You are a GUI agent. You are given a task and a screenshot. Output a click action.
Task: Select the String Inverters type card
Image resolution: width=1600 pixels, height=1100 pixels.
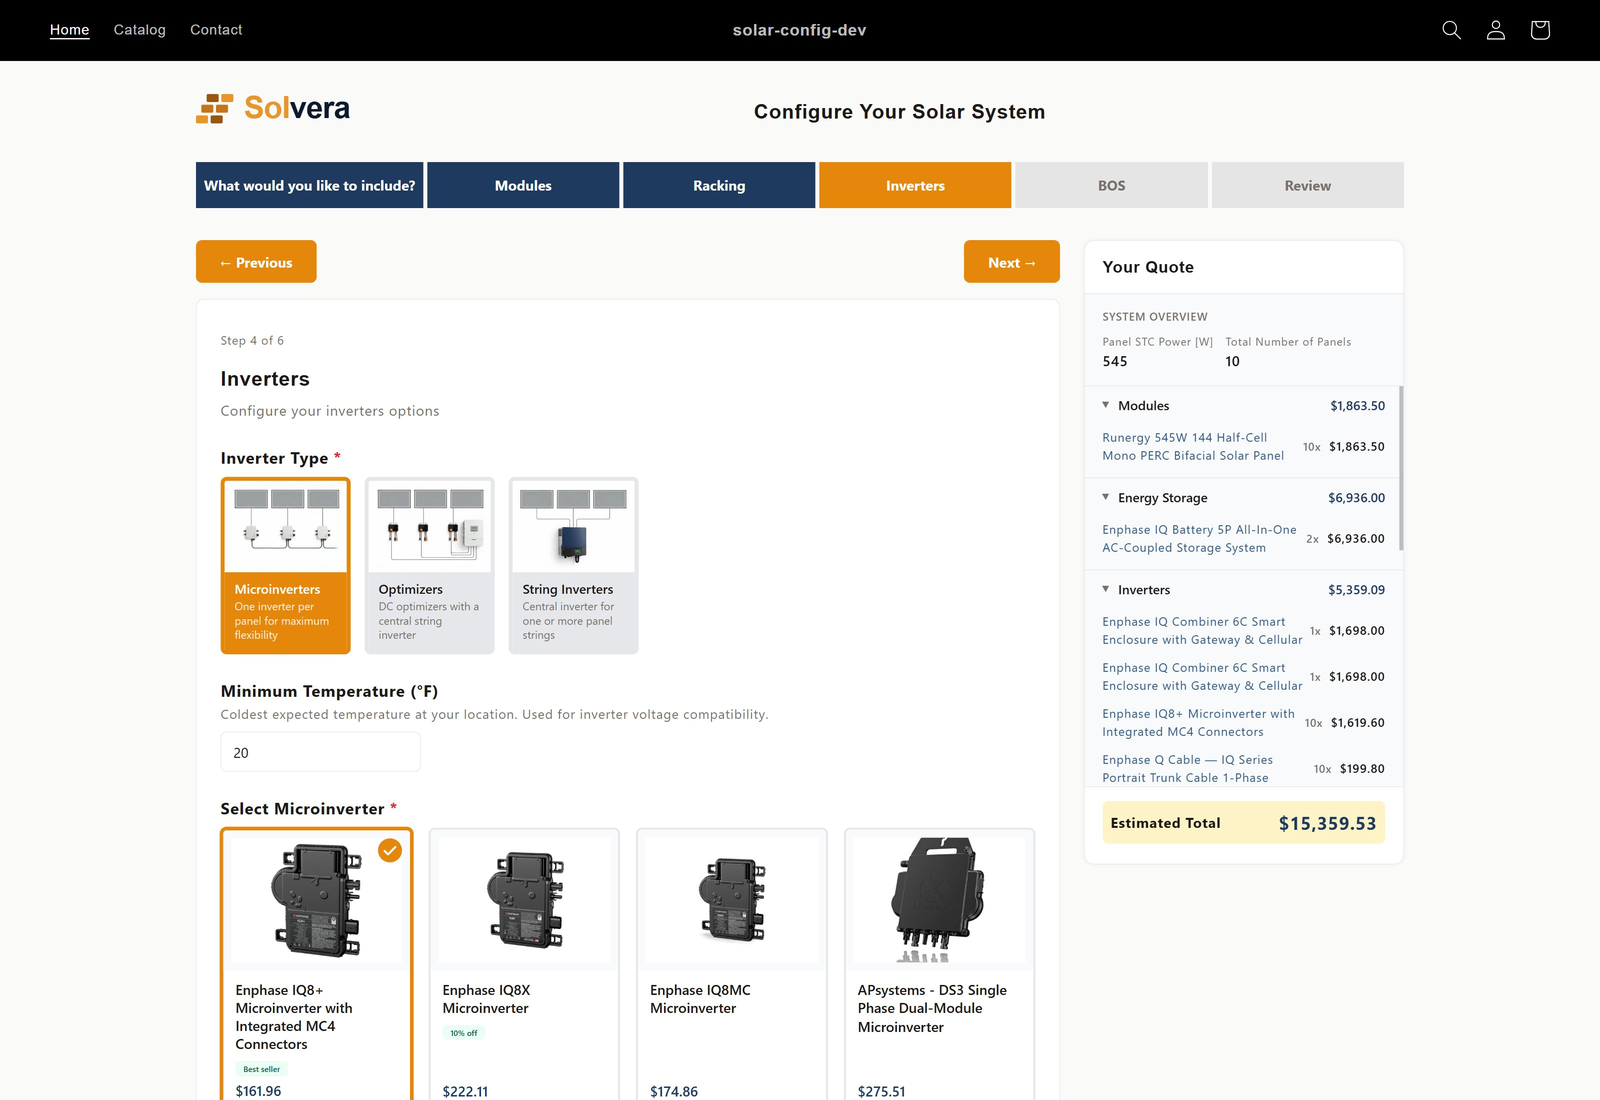[574, 566]
